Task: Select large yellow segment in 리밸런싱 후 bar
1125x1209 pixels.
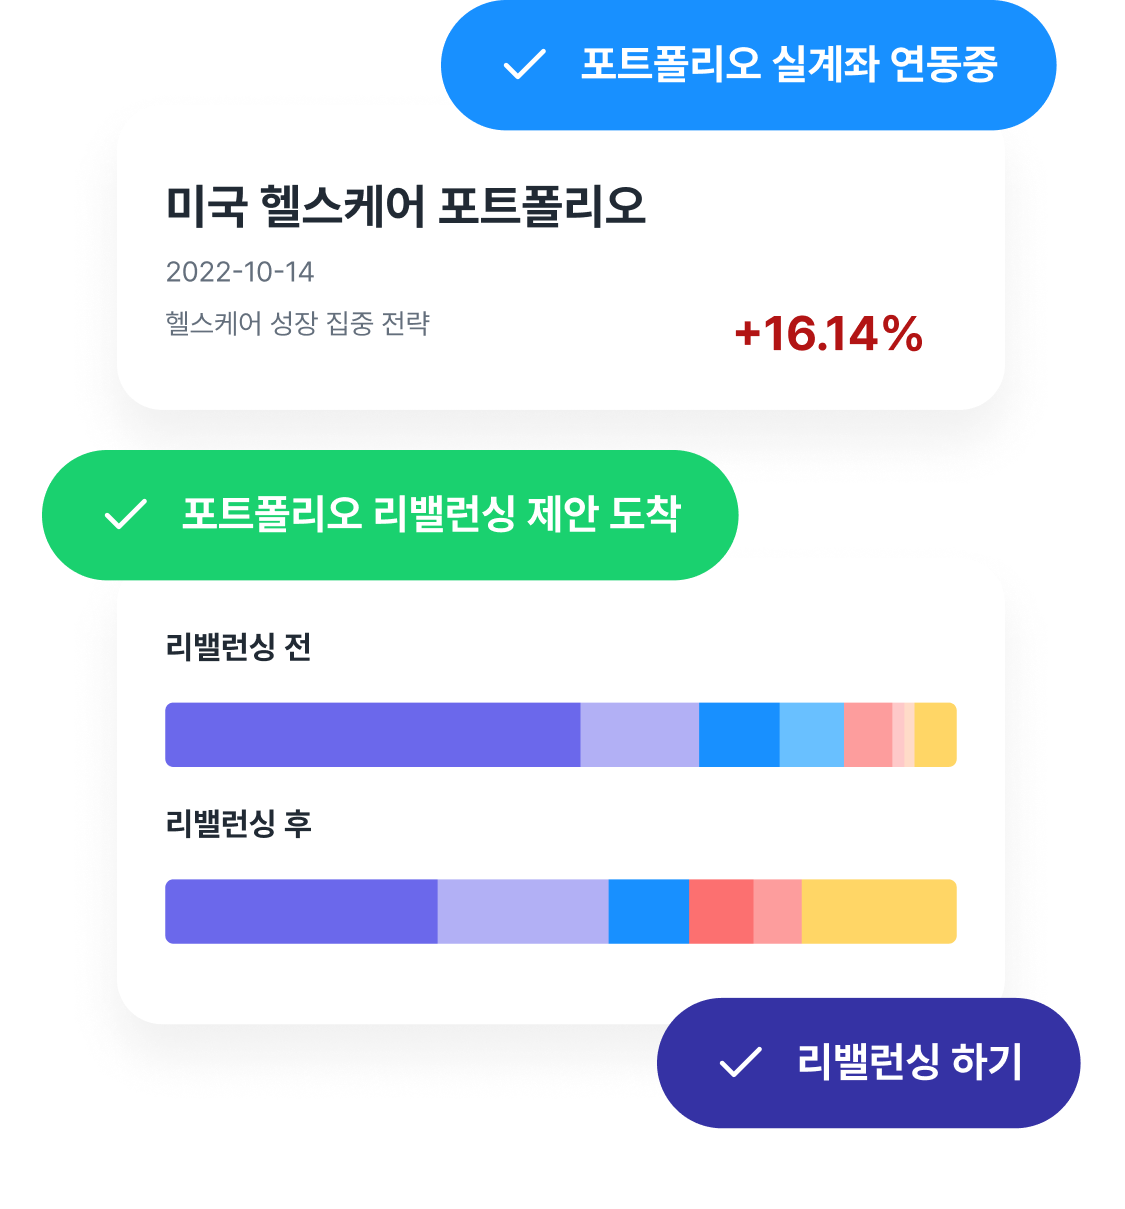Action: click(x=879, y=911)
